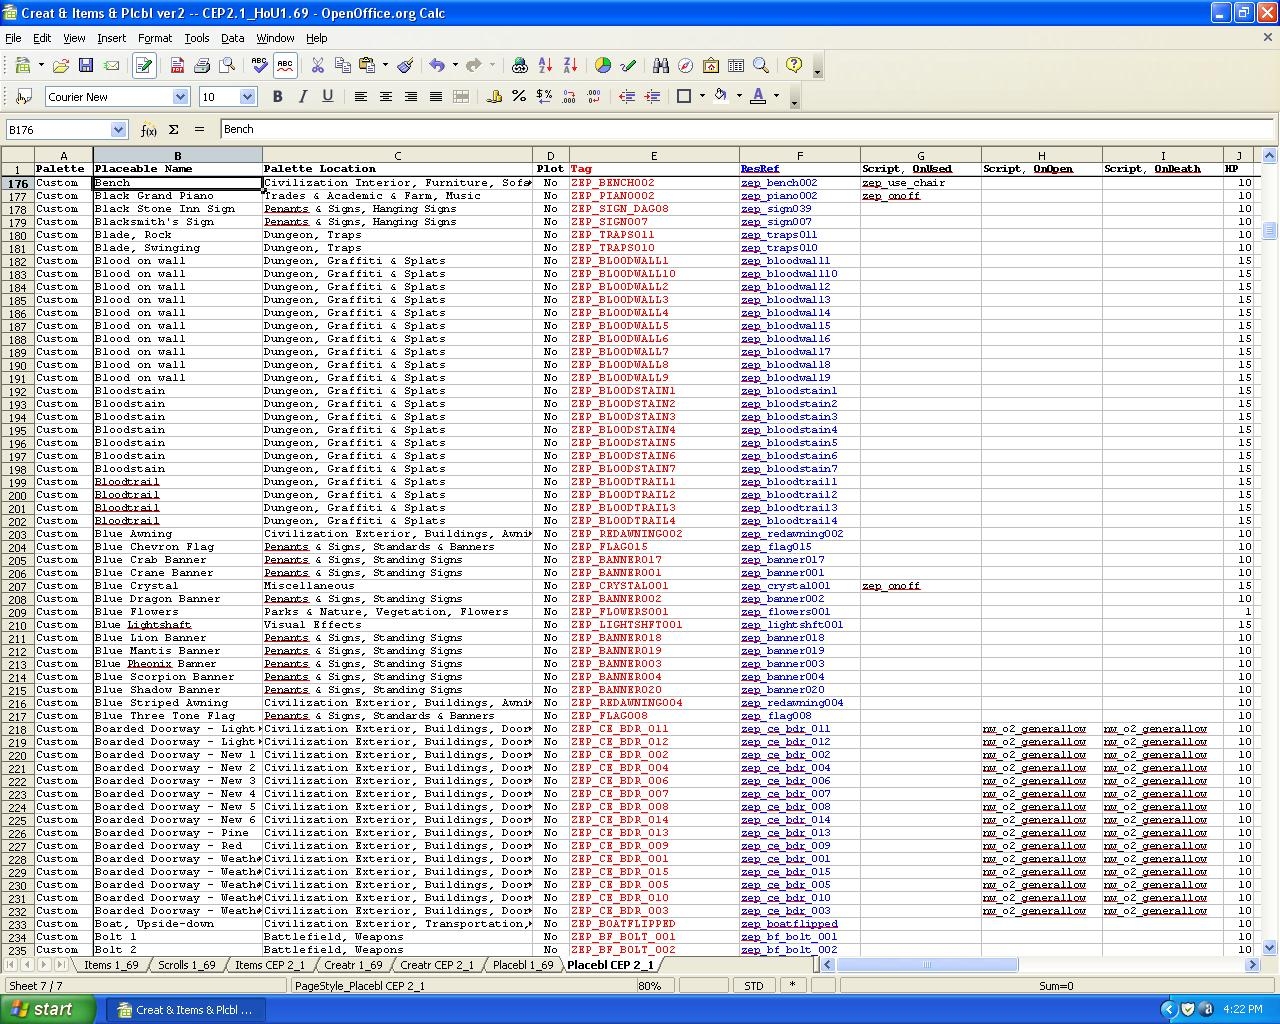Select the column E header

654,156
